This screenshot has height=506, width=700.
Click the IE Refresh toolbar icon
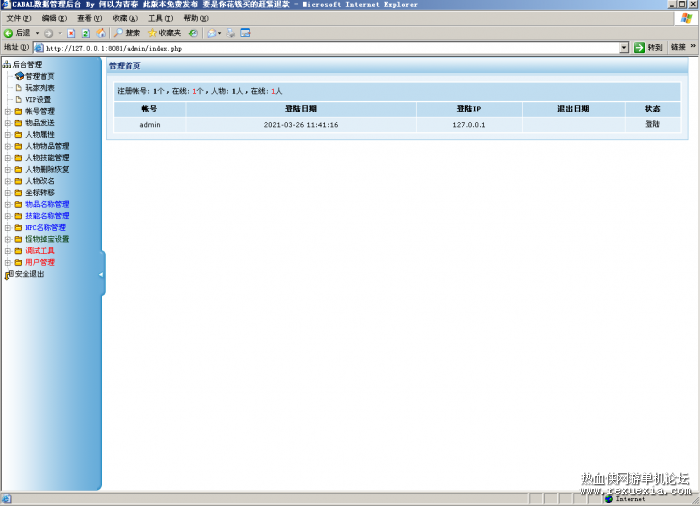(85, 33)
